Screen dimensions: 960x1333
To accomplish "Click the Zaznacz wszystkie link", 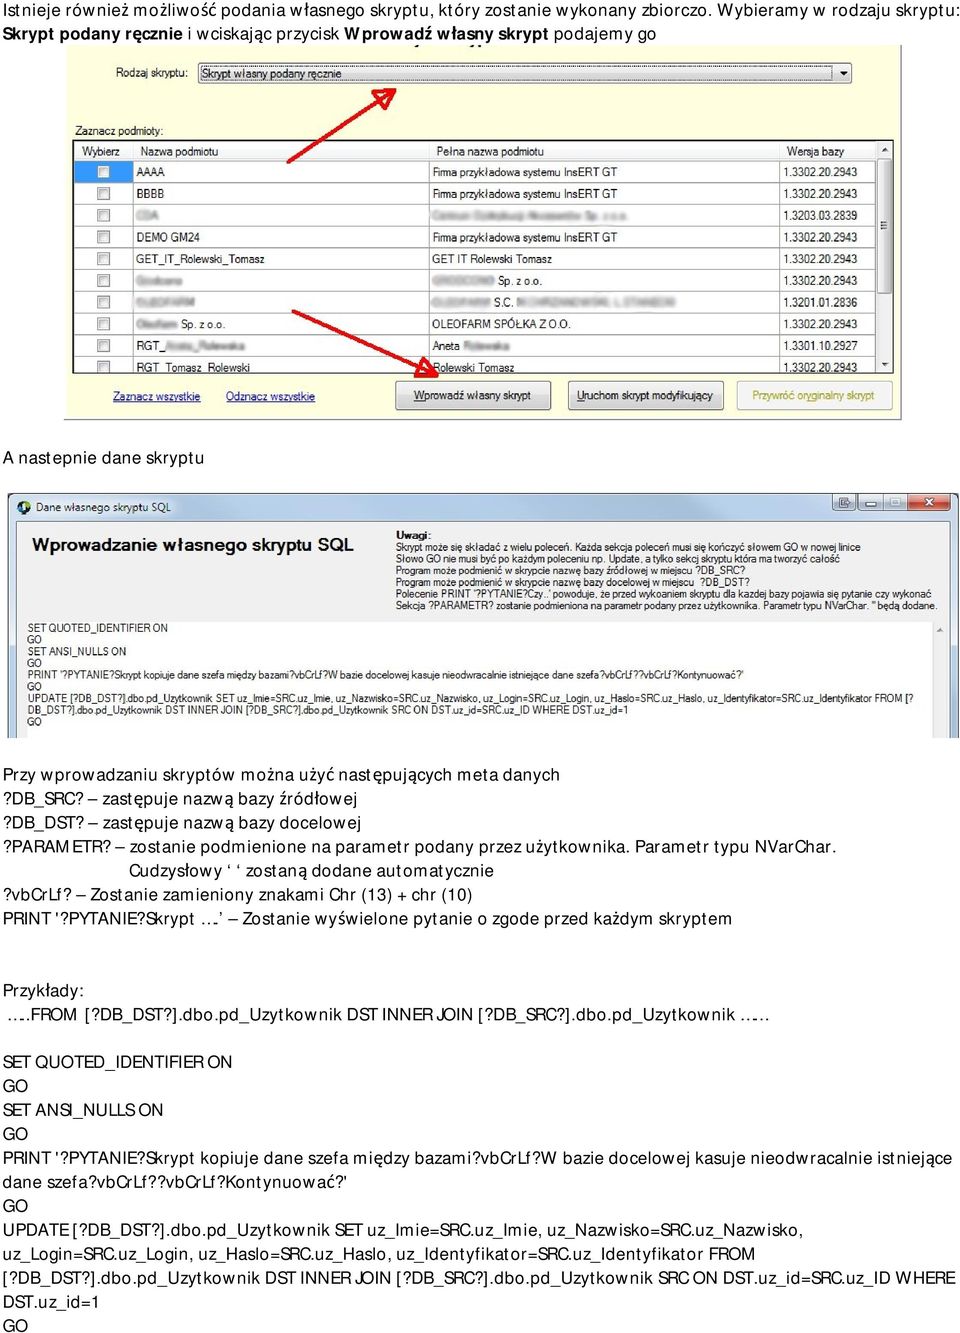I will click(x=156, y=397).
